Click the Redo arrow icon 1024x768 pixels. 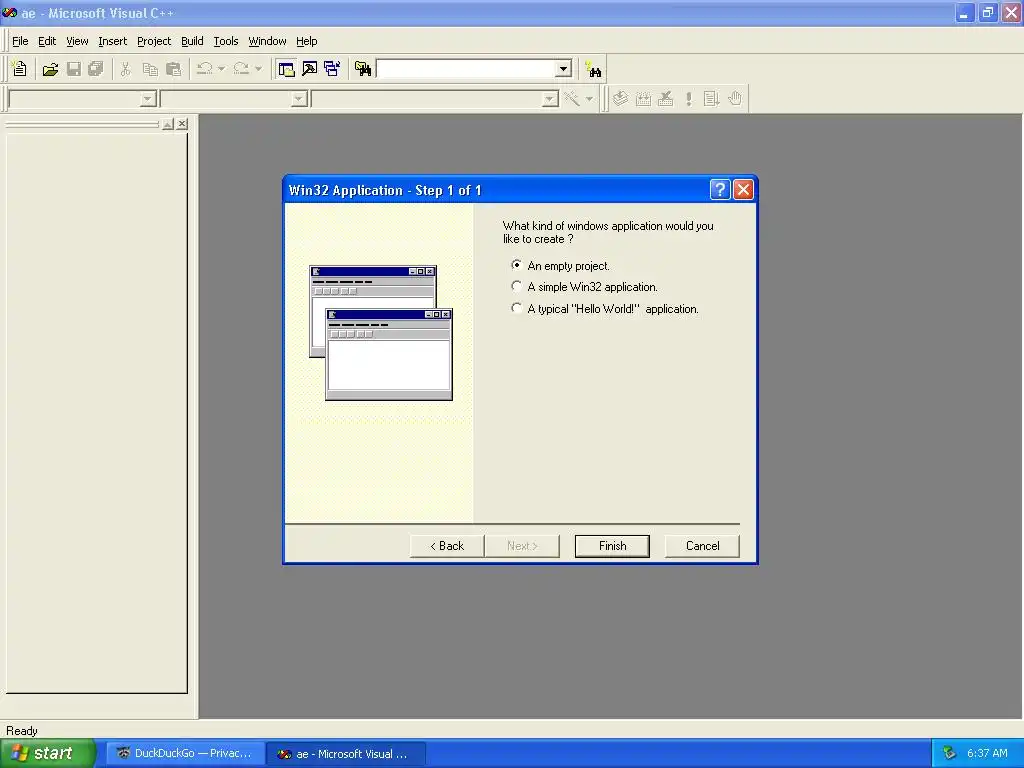pos(241,69)
